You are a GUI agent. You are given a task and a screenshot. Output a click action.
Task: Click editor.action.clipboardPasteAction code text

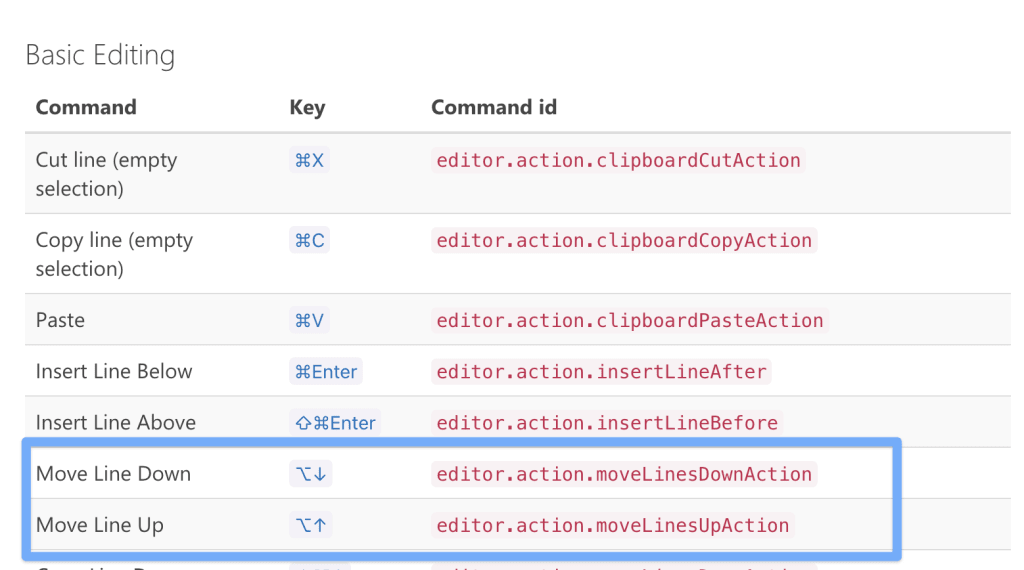coord(630,320)
